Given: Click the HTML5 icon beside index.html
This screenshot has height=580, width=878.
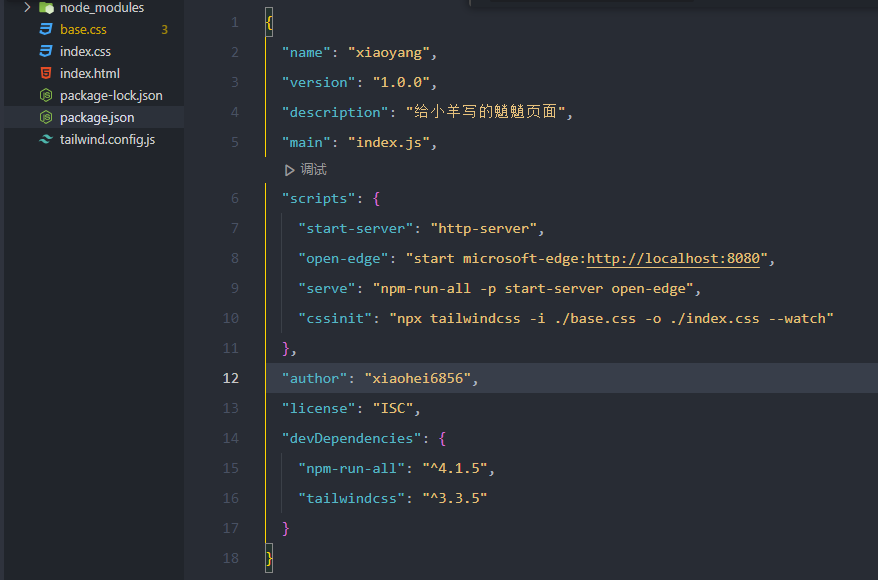Looking at the screenshot, I should (46, 74).
